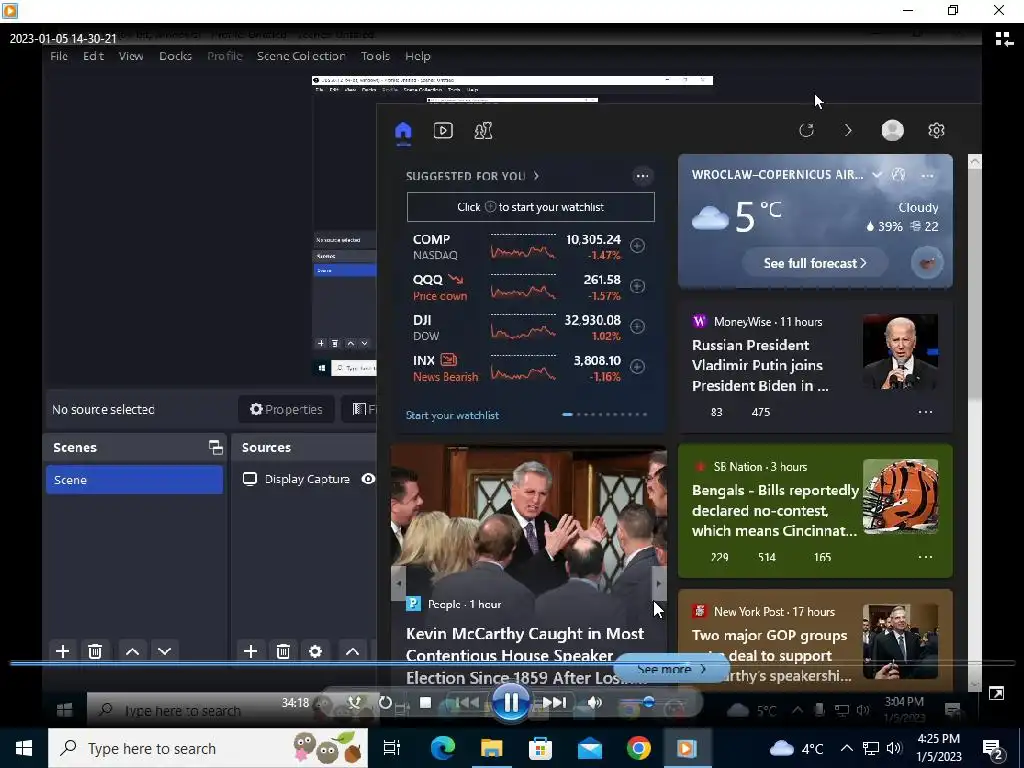This screenshot has height=768, width=1024.
Task: Open more options on SB Nation card
Action: pos(925,557)
